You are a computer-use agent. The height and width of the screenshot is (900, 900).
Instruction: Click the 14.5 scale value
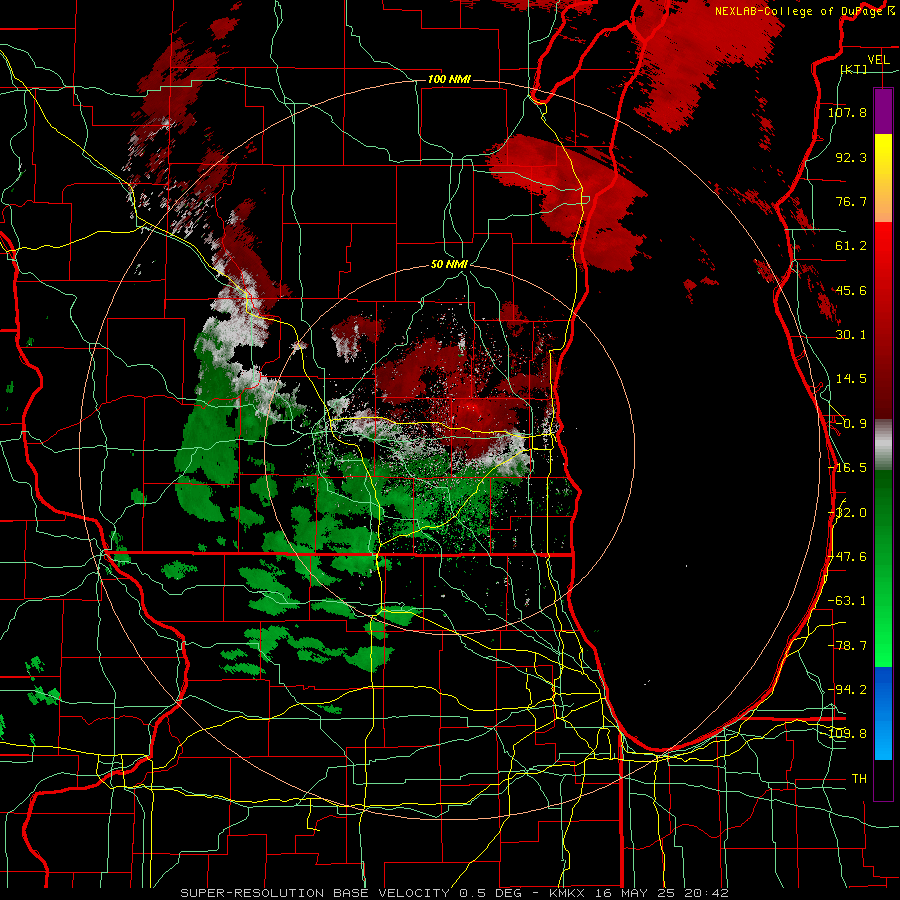point(851,379)
